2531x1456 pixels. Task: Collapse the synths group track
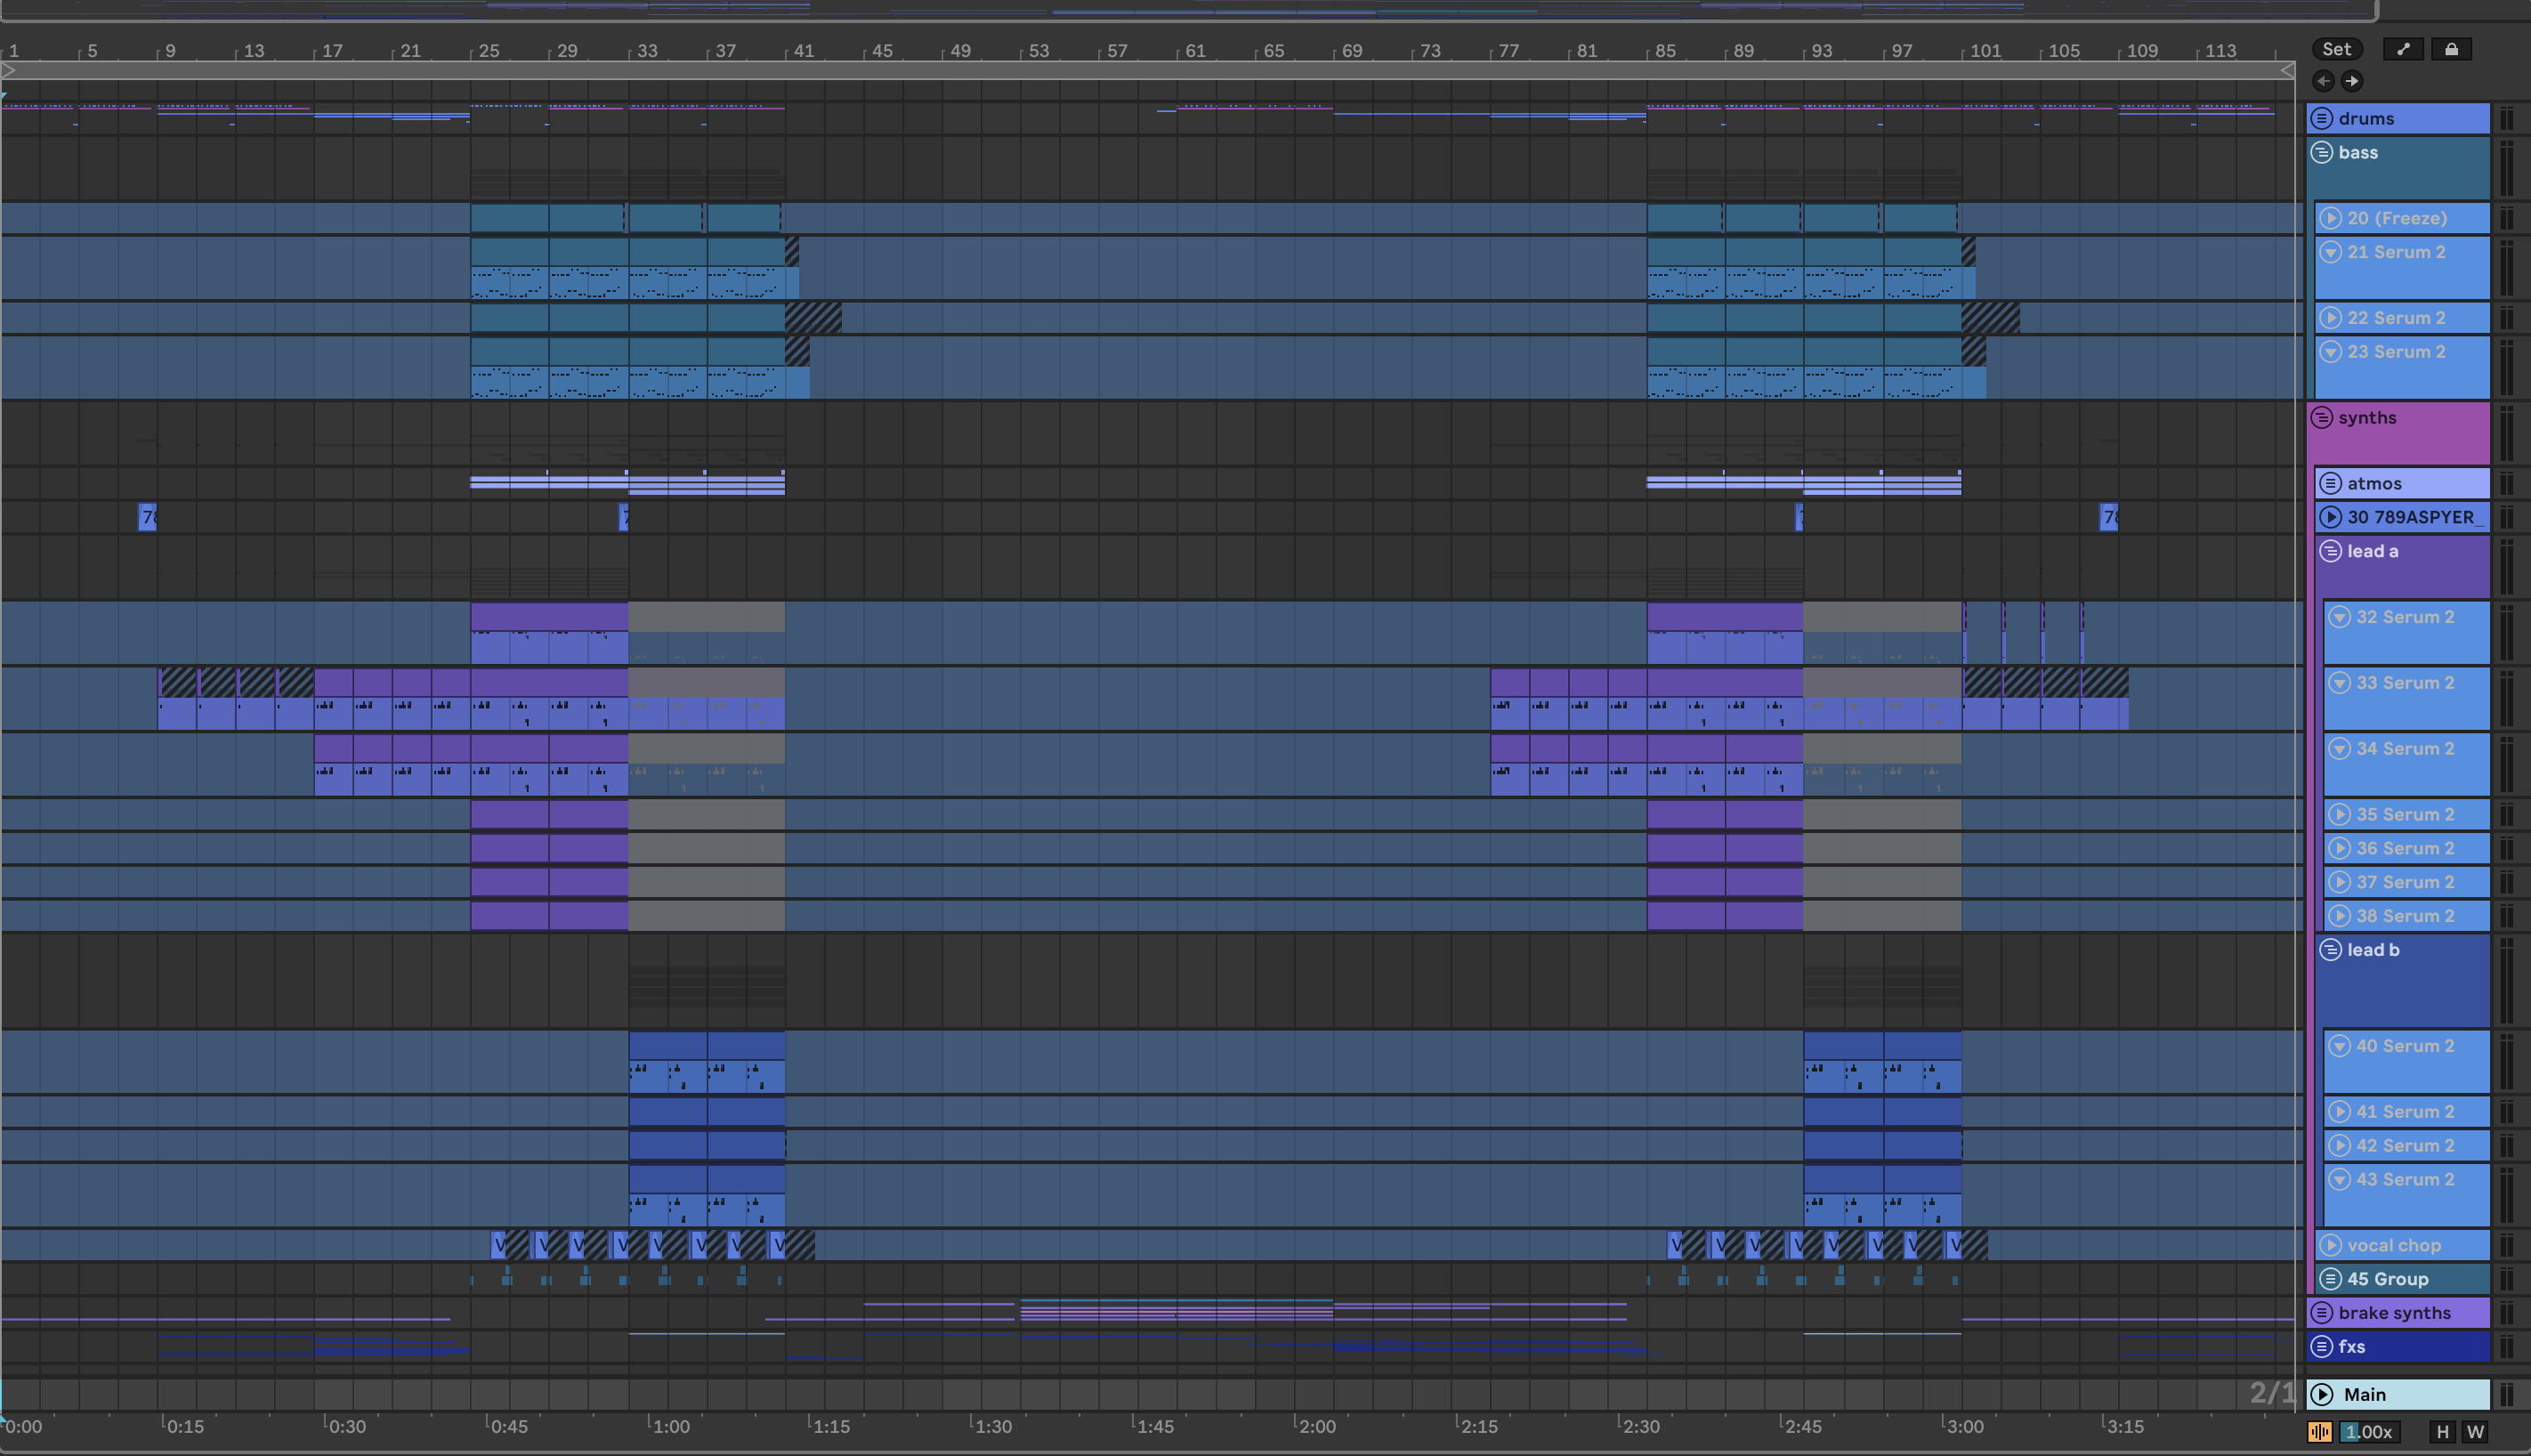point(2322,417)
